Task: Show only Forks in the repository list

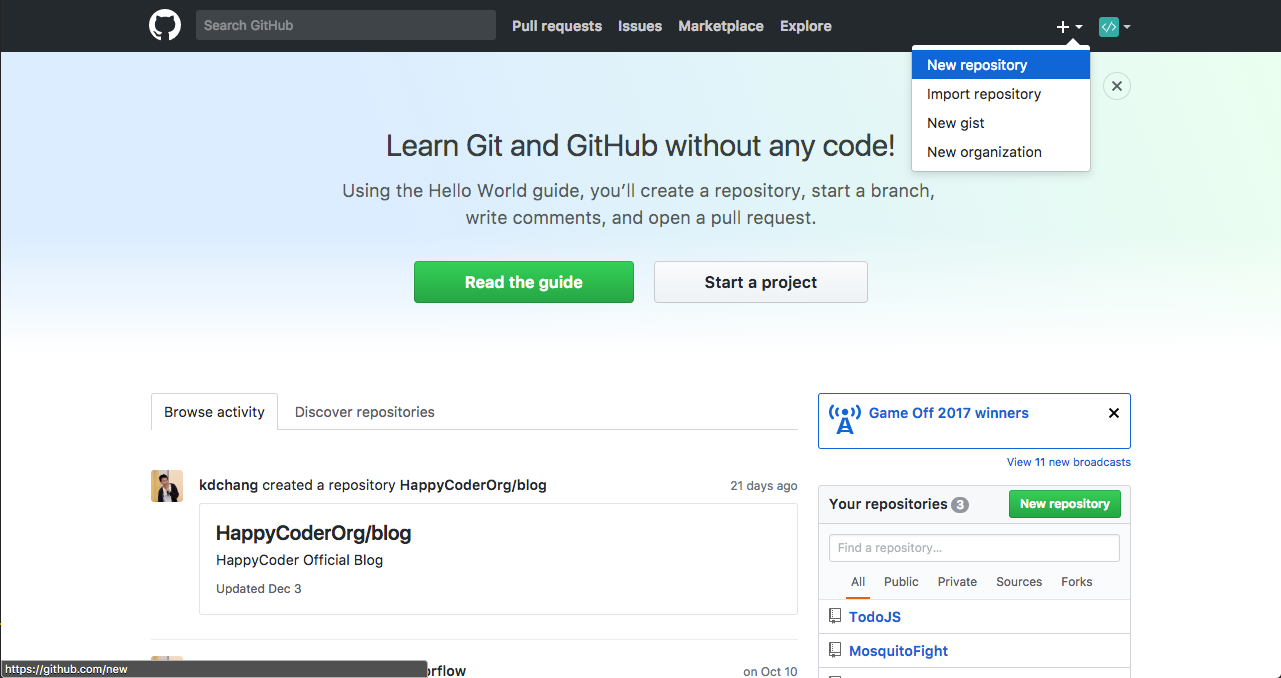Action: pyautogui.click(x=1076, y=581)
